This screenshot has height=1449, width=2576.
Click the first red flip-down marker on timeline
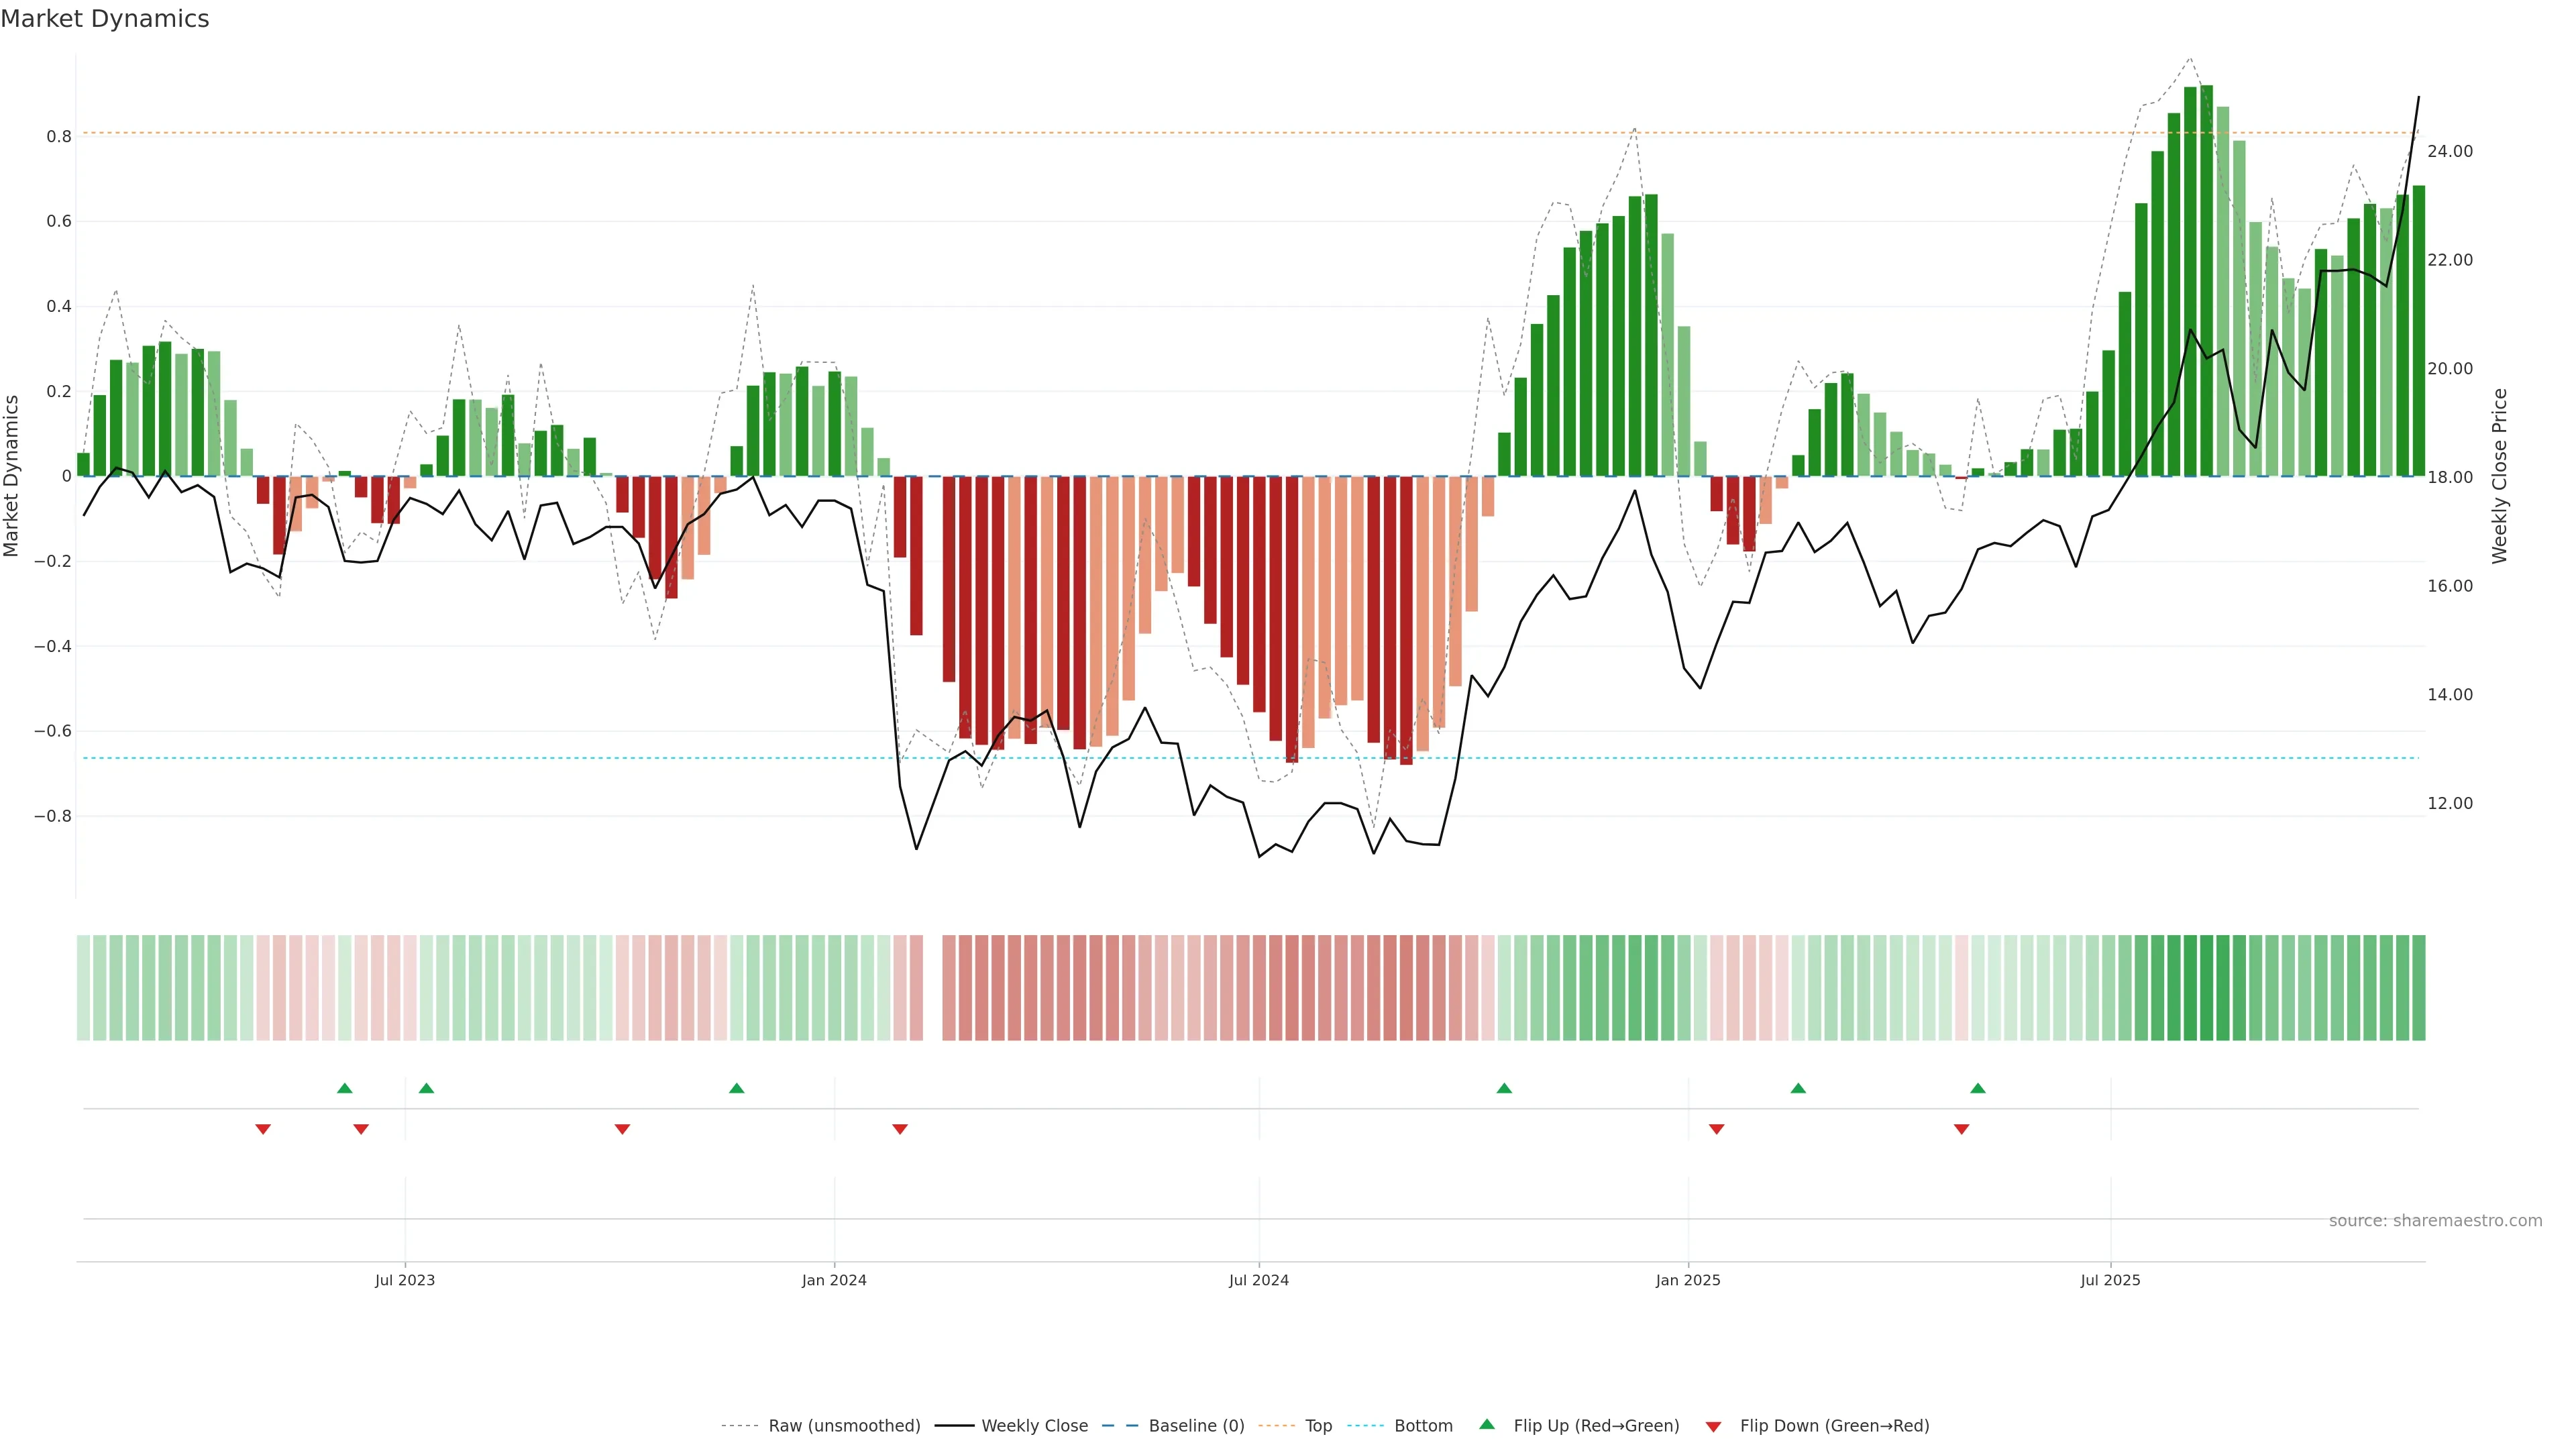pos(263,1129)
